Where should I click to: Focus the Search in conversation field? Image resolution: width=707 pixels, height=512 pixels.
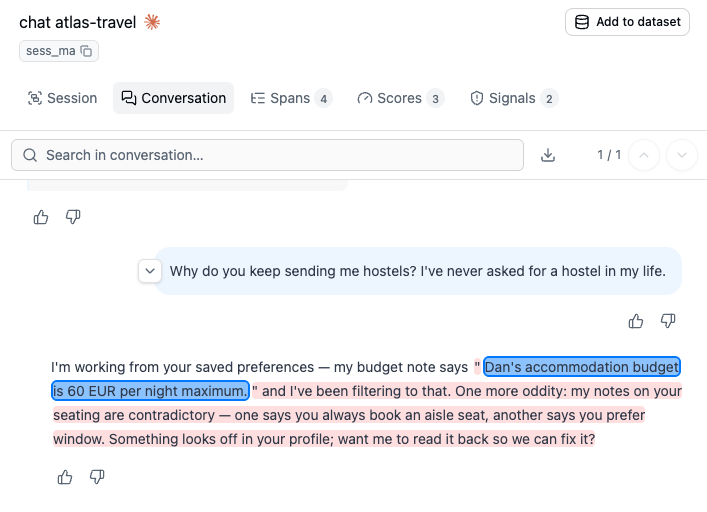point(267,155)
